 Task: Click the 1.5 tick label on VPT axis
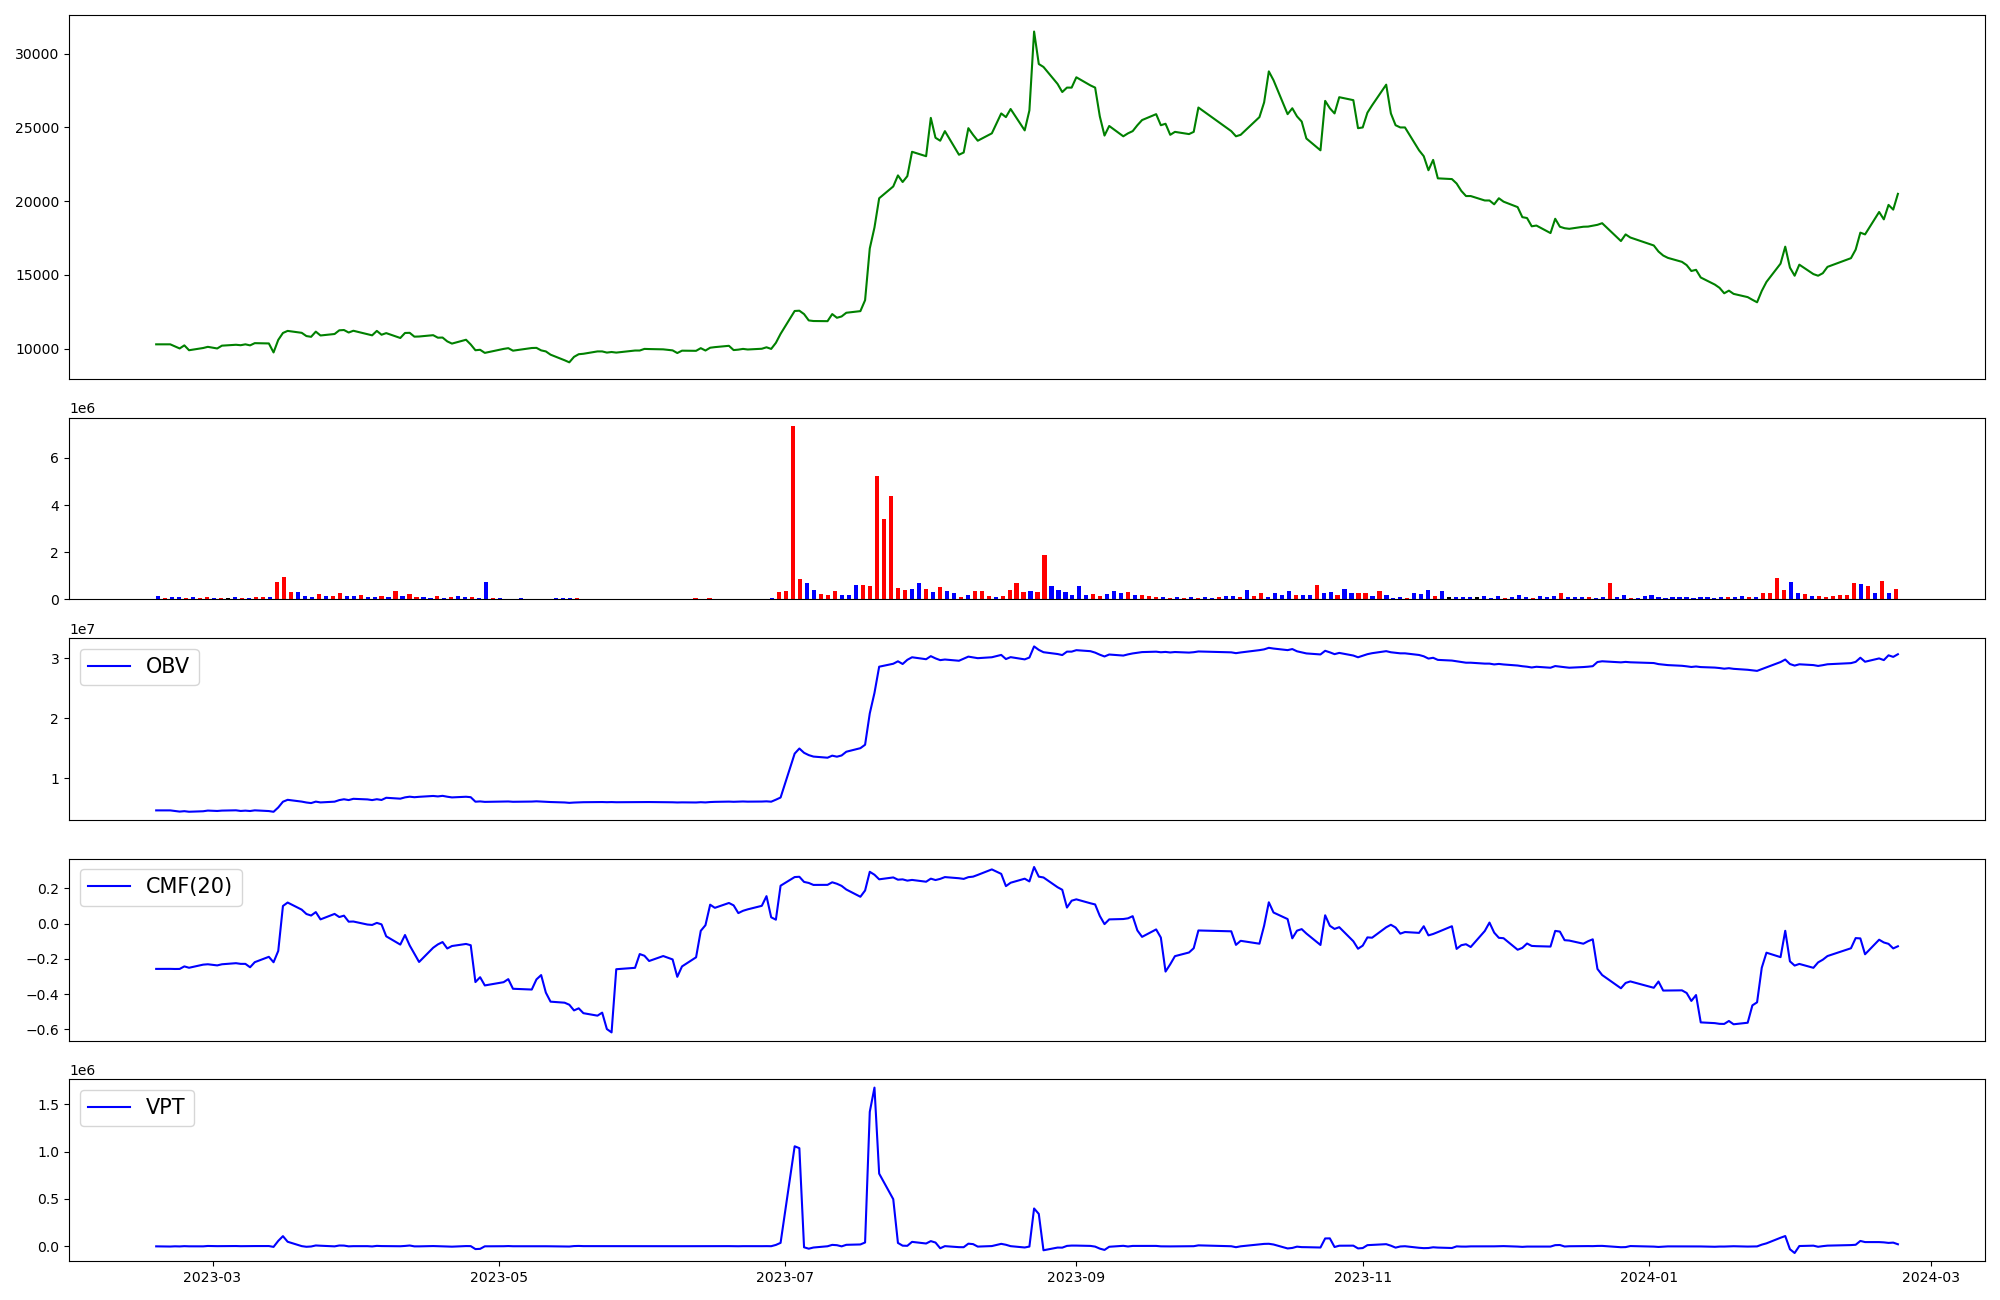(50, 1105)
